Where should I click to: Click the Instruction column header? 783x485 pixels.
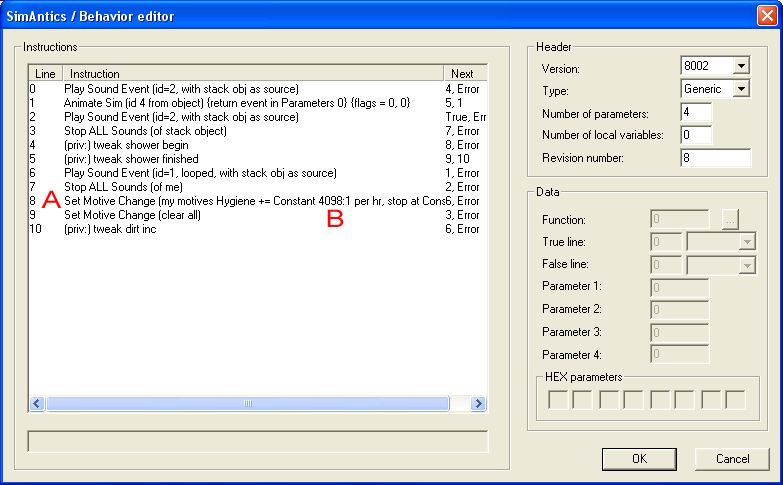point(253,73)
